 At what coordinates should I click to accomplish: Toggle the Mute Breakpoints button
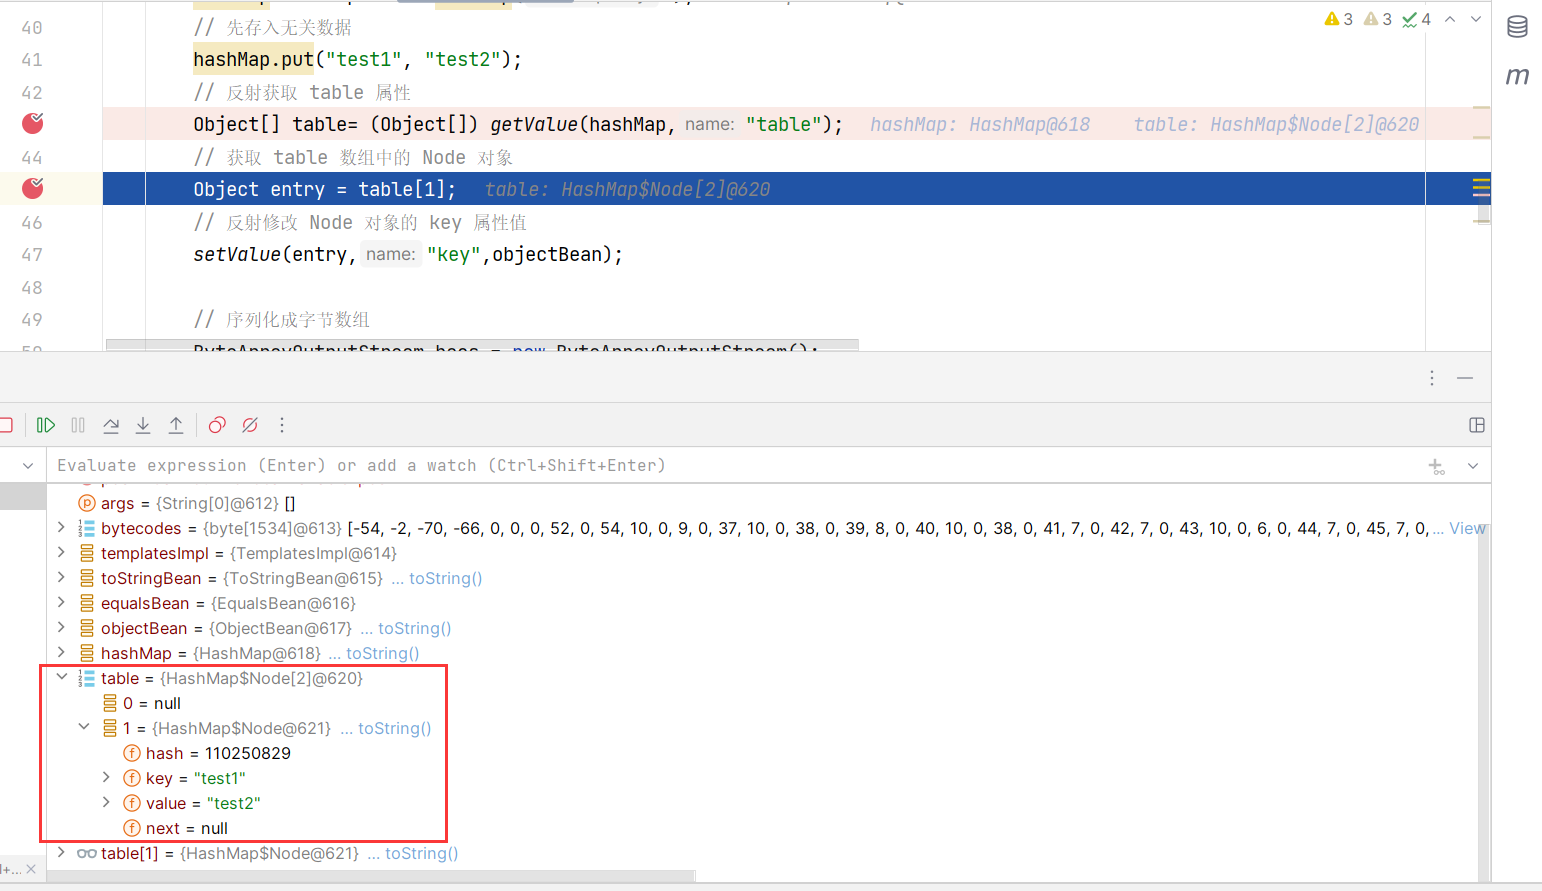click(250, 425)
